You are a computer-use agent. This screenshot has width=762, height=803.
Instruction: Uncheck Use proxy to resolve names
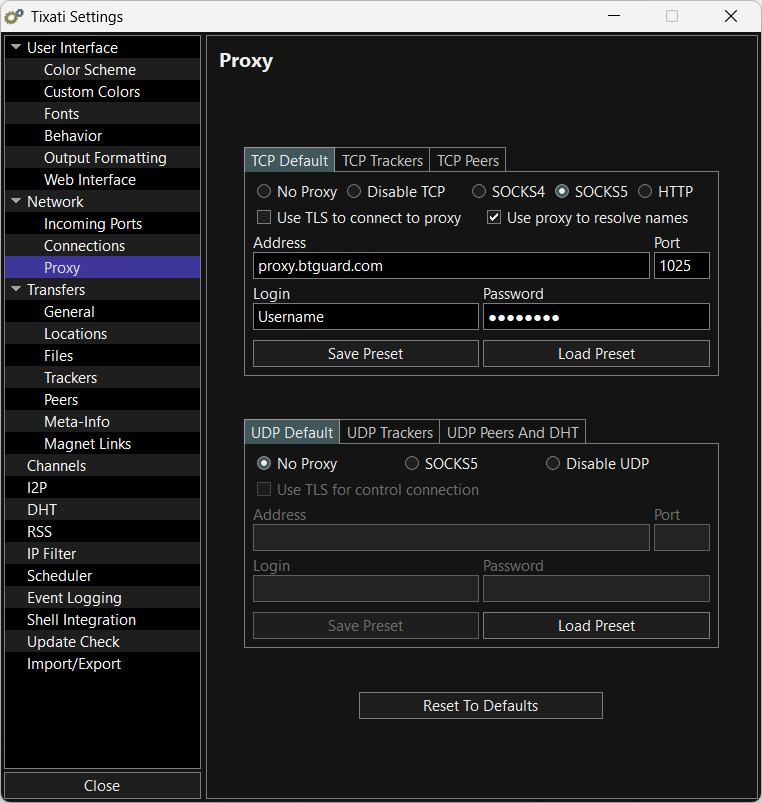pyautogui.click(x=494, y=217)
